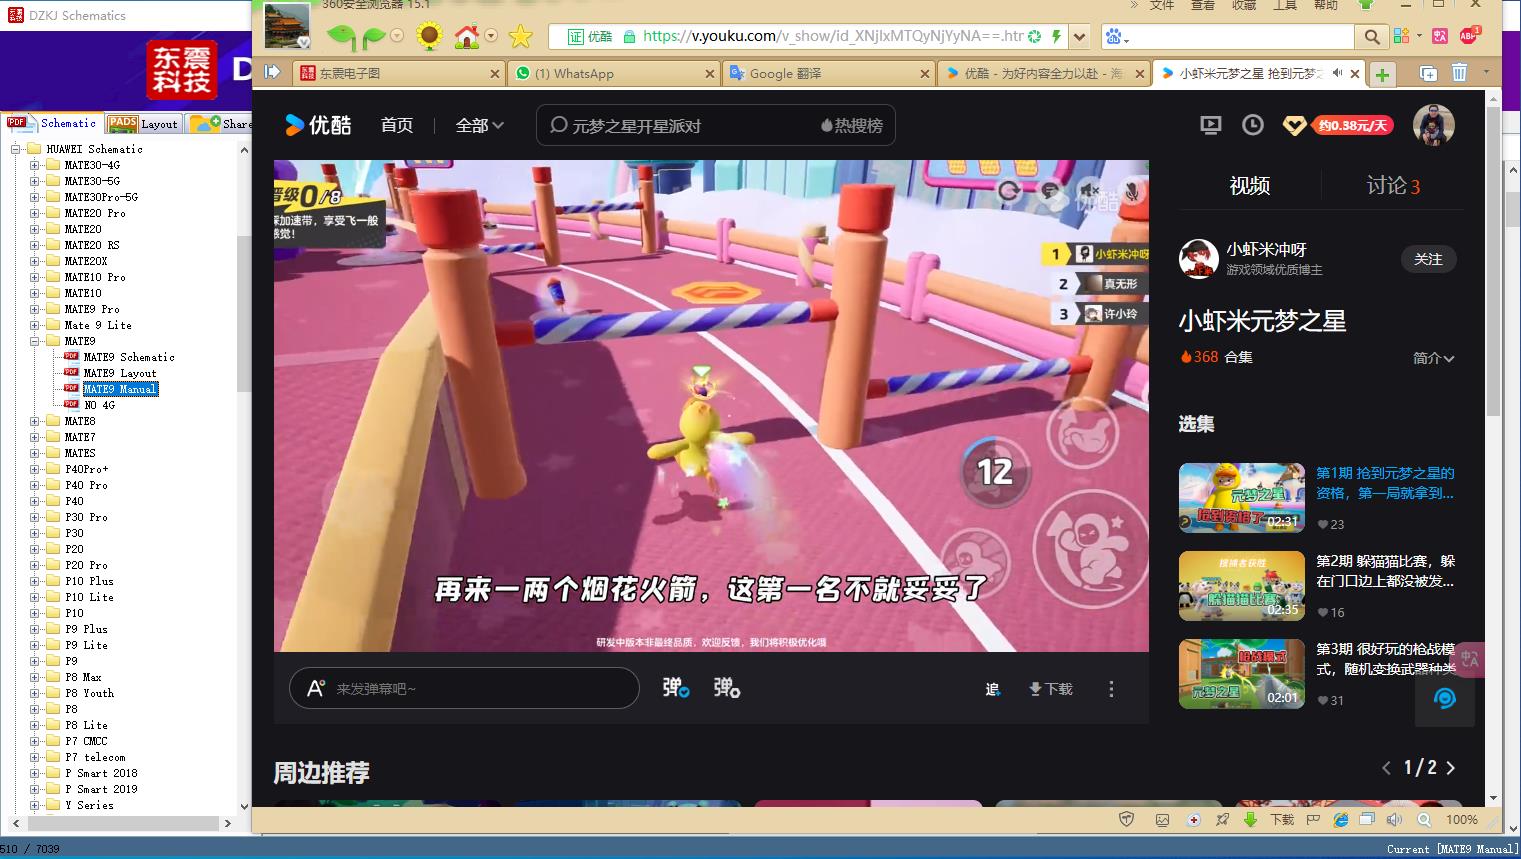Click the 100% page zoom control
1521x859 pixels.
pos(1461,819)
